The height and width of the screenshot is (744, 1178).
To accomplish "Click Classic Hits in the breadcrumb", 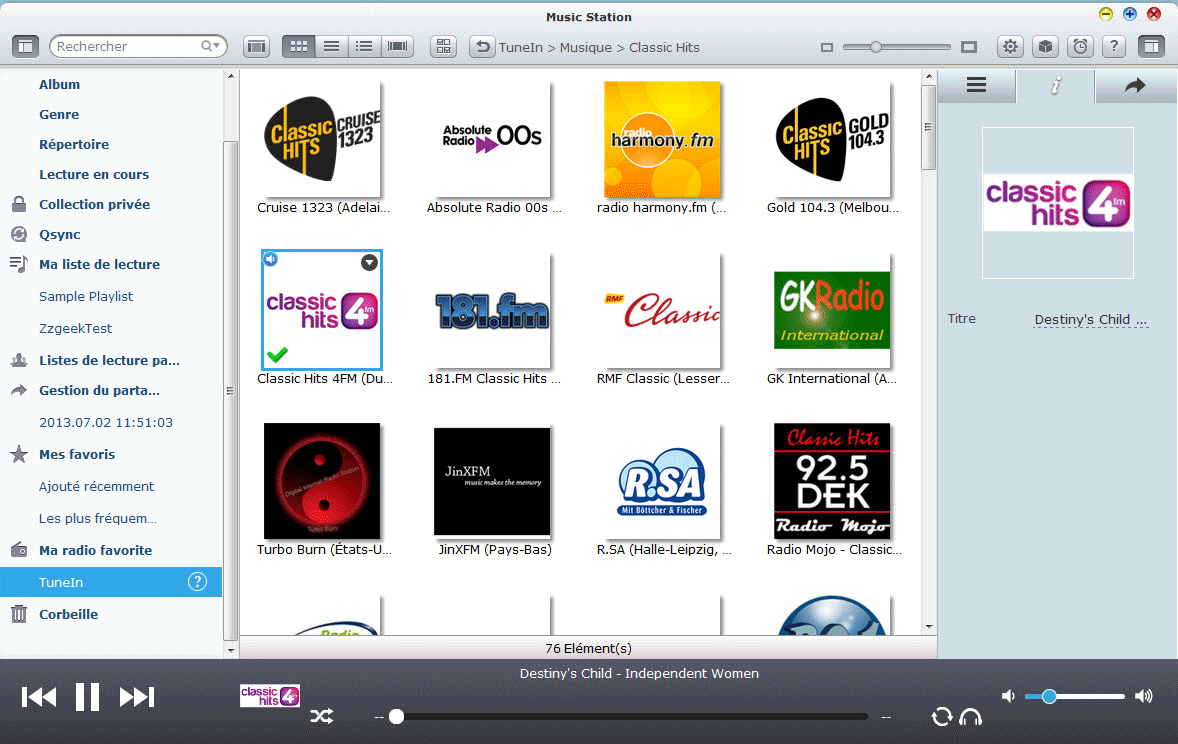I will click(x=664, y=47).
